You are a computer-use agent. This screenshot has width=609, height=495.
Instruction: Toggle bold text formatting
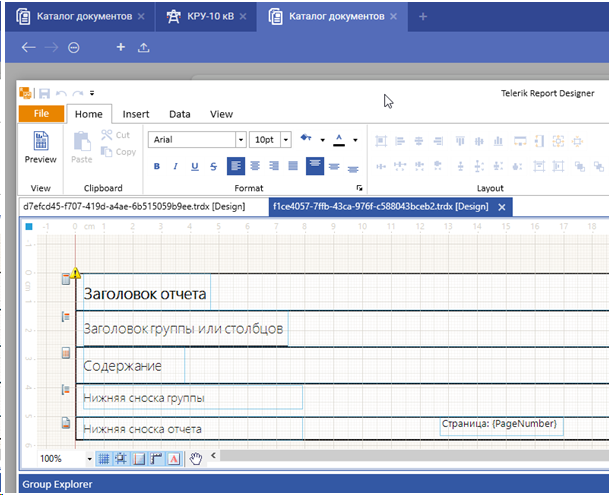[x=157, y=166]
